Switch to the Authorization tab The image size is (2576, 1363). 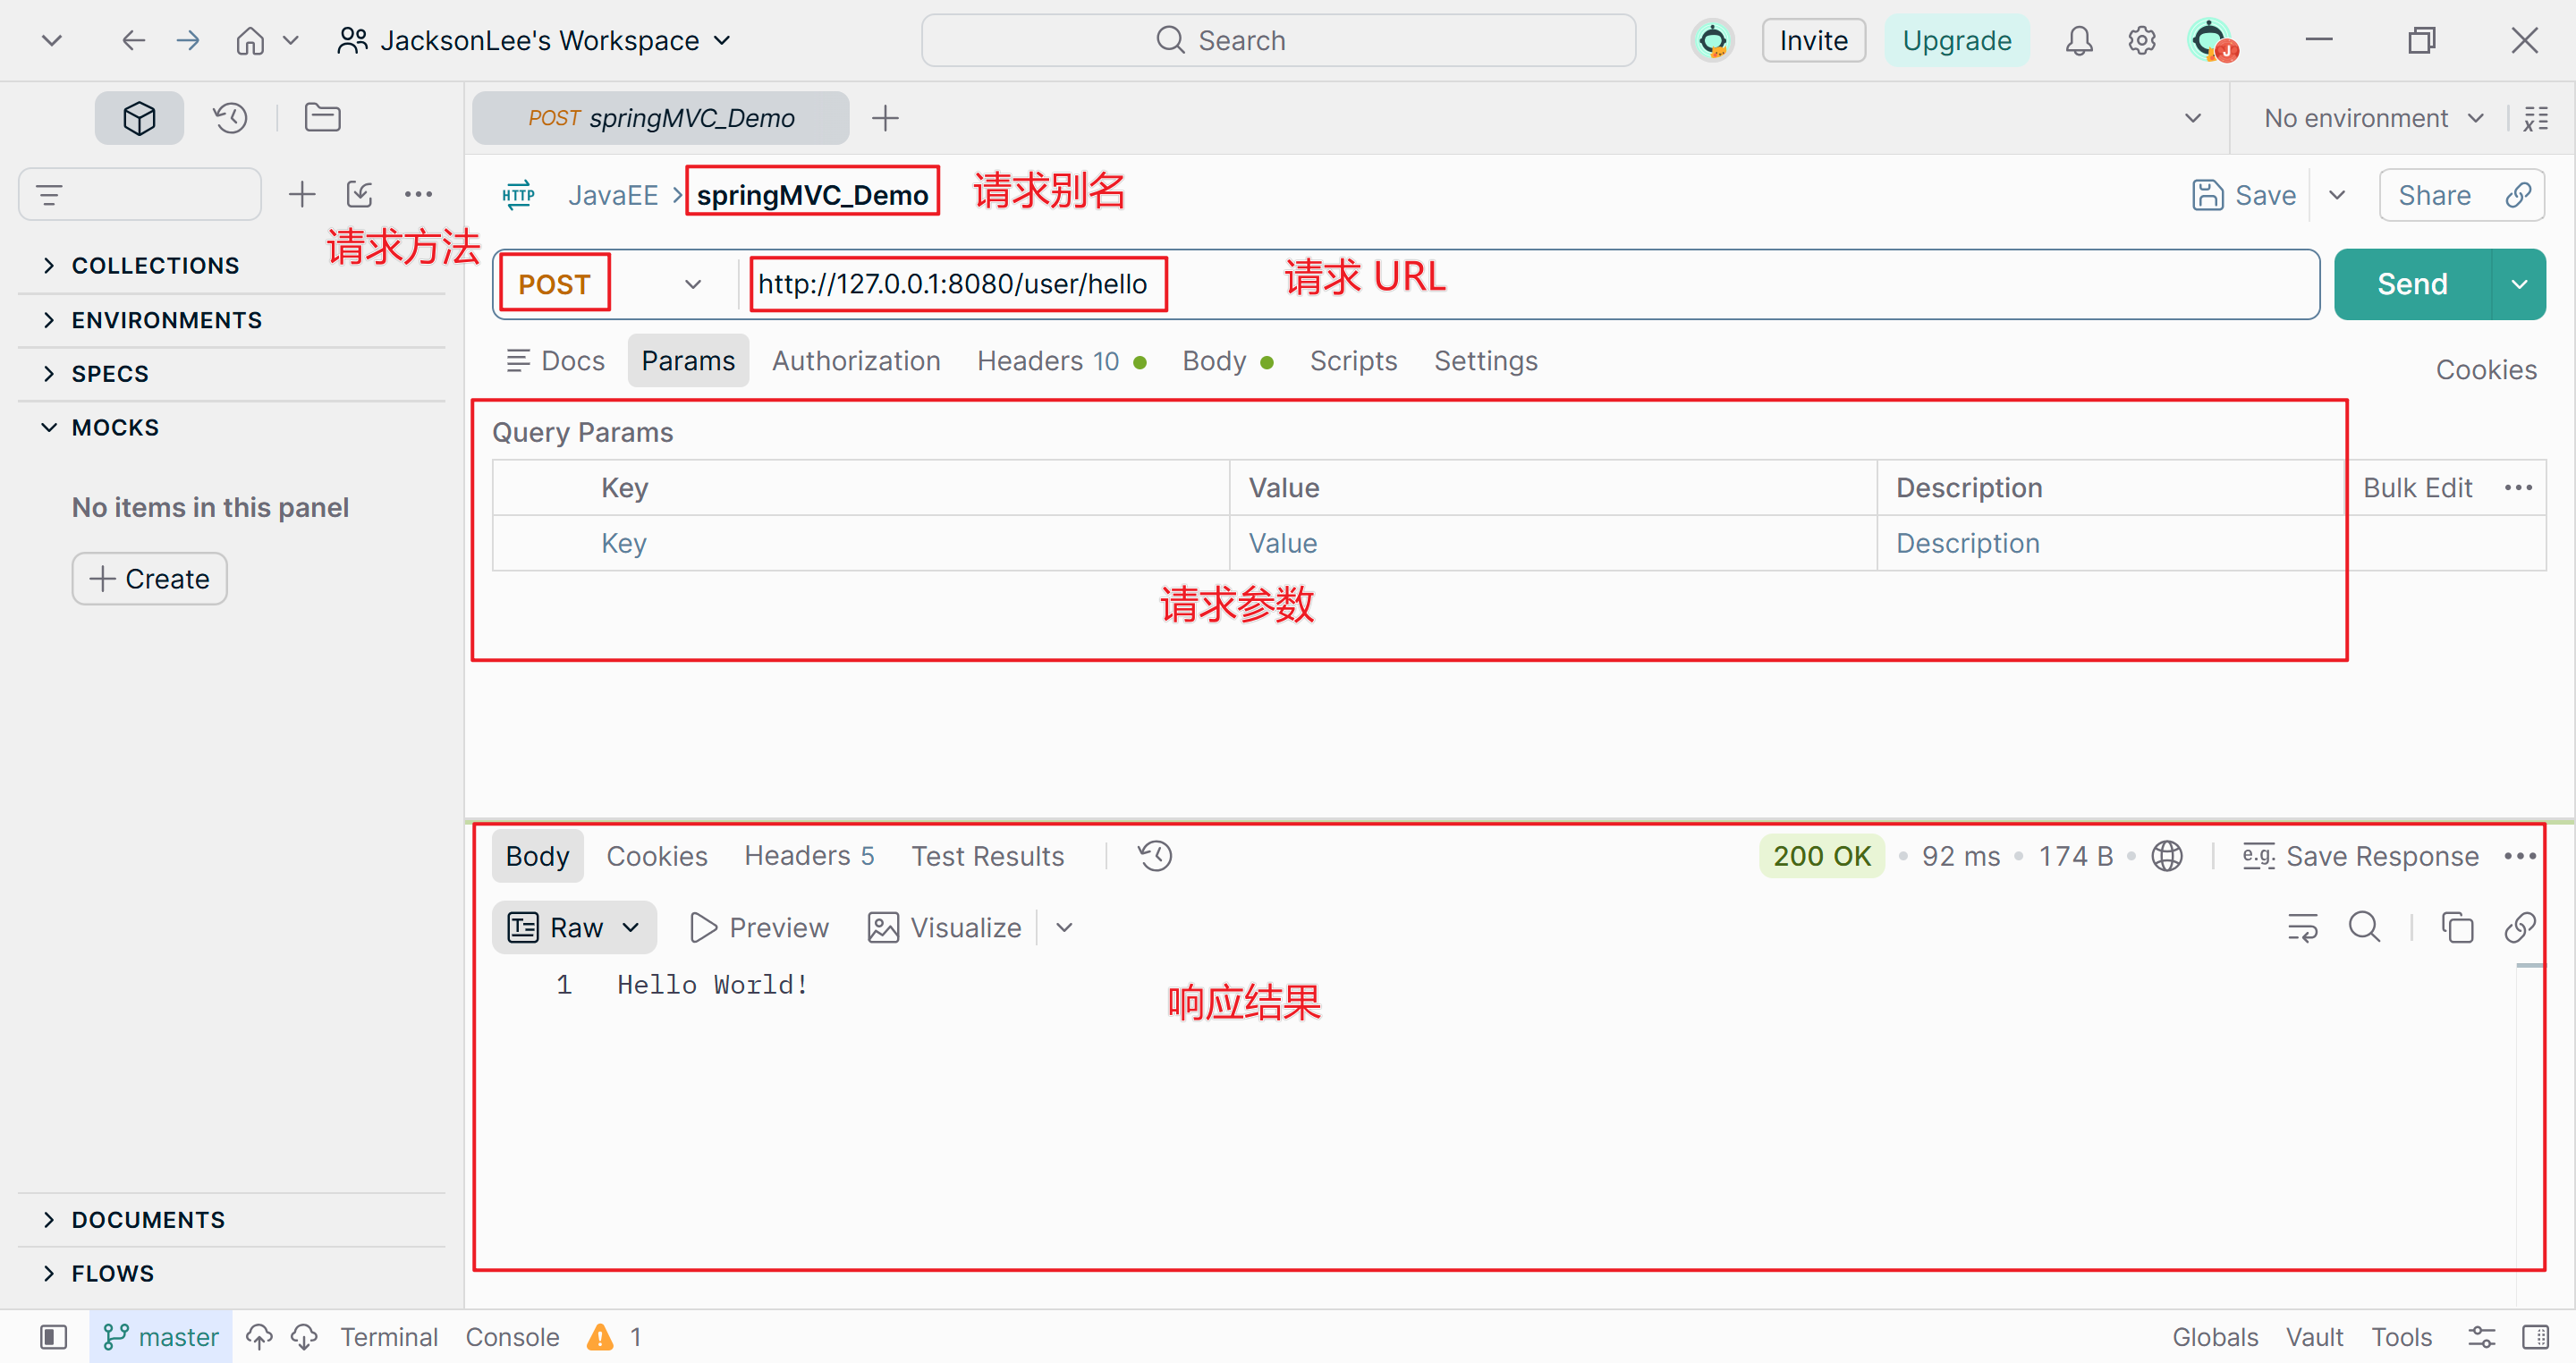click(x=856, y=361)
